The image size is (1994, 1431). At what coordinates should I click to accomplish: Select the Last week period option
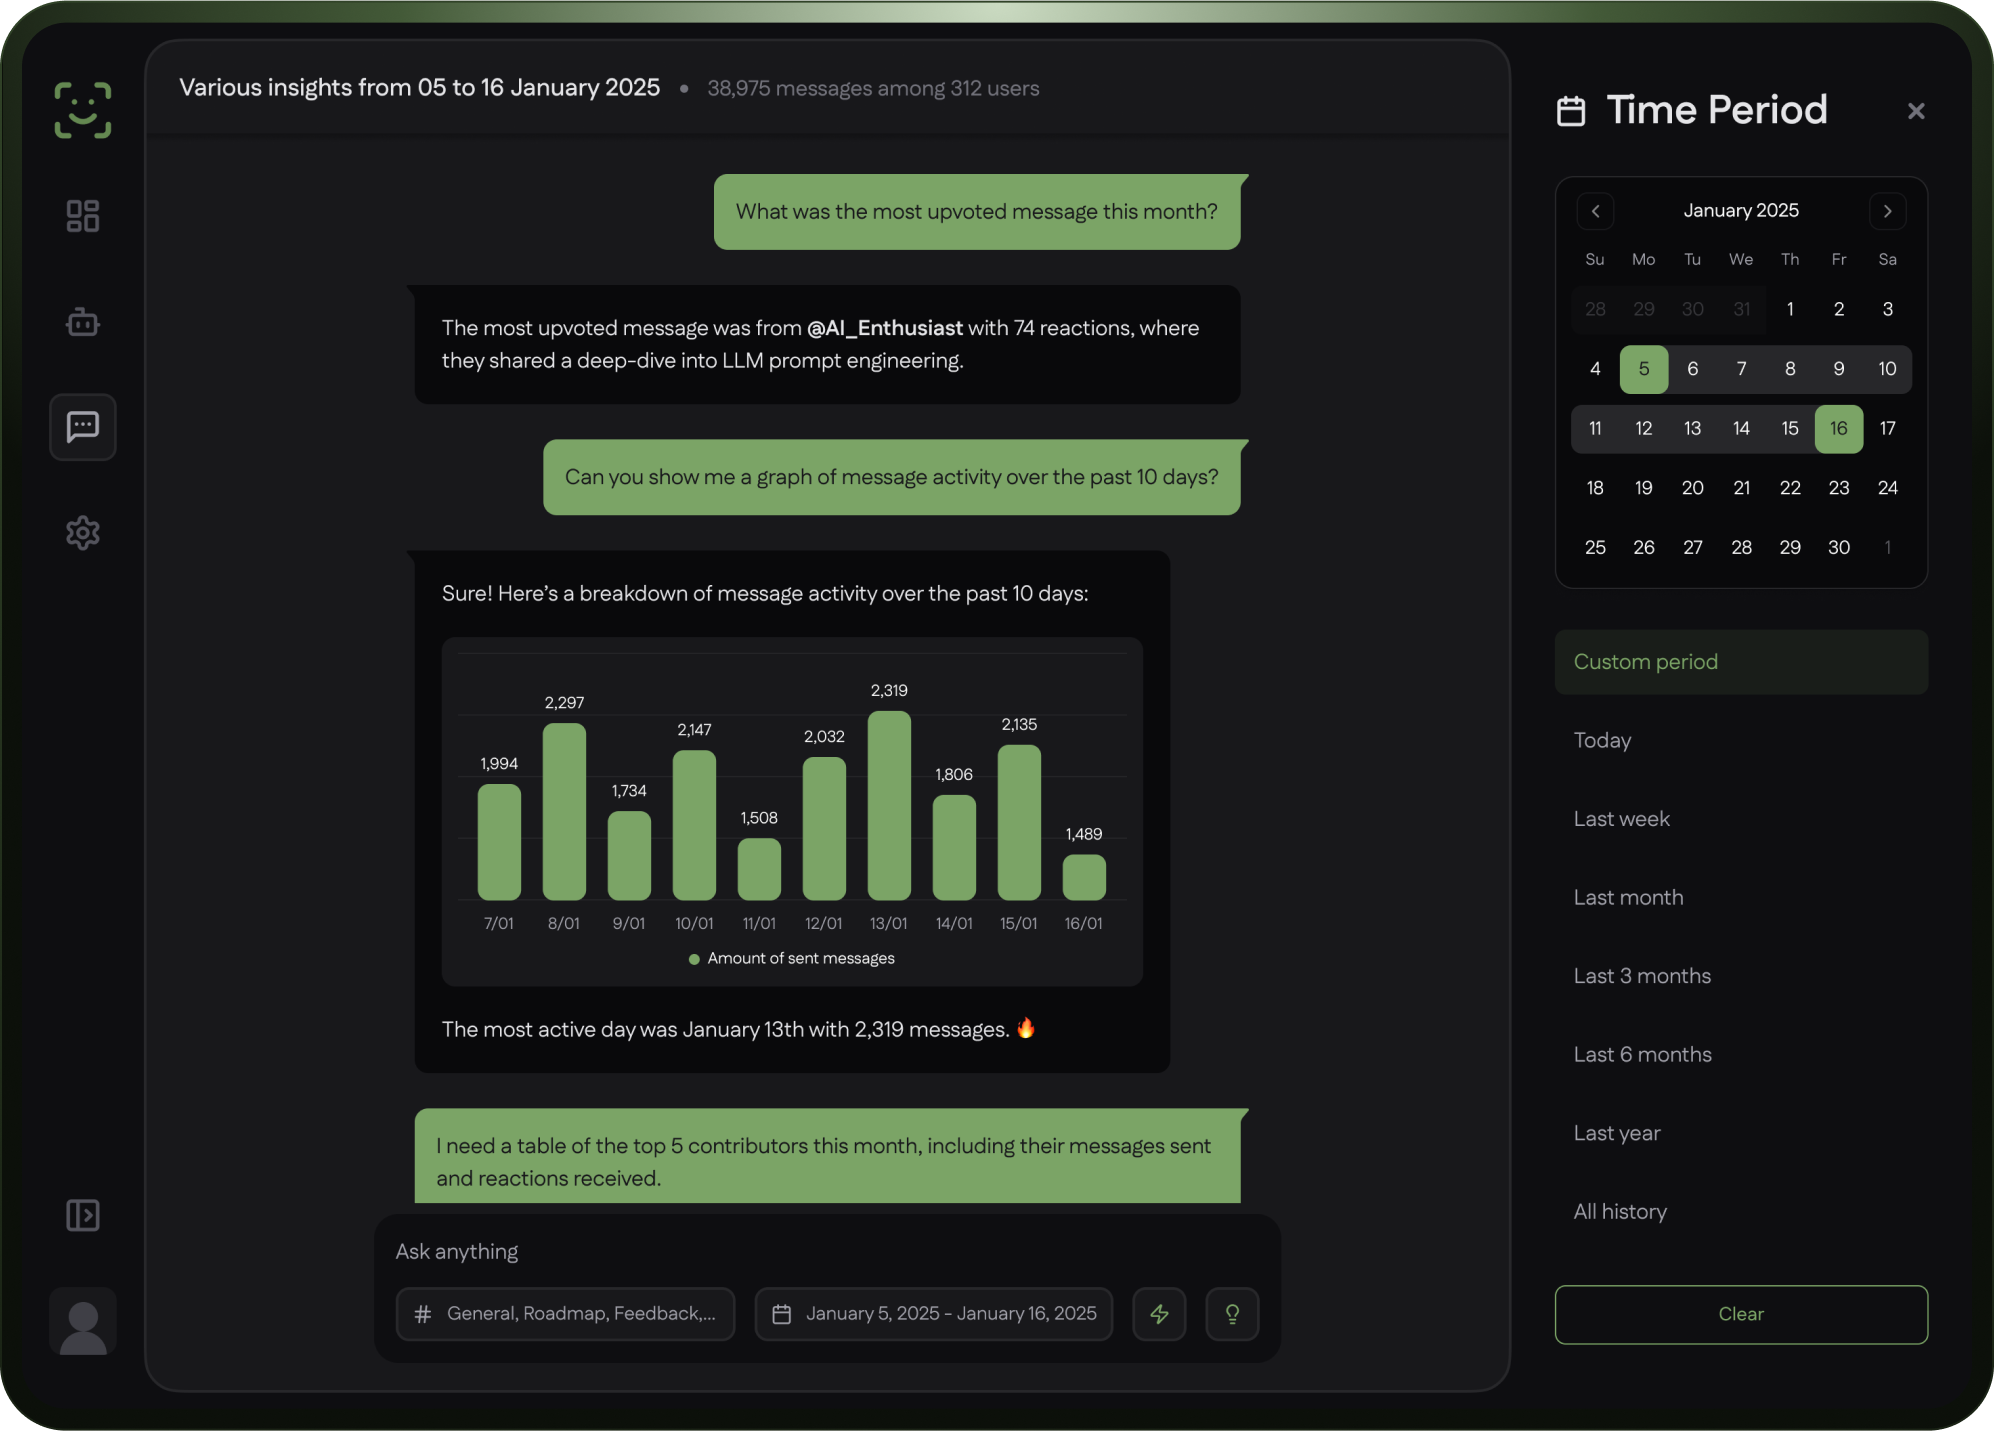[1621, 819]
